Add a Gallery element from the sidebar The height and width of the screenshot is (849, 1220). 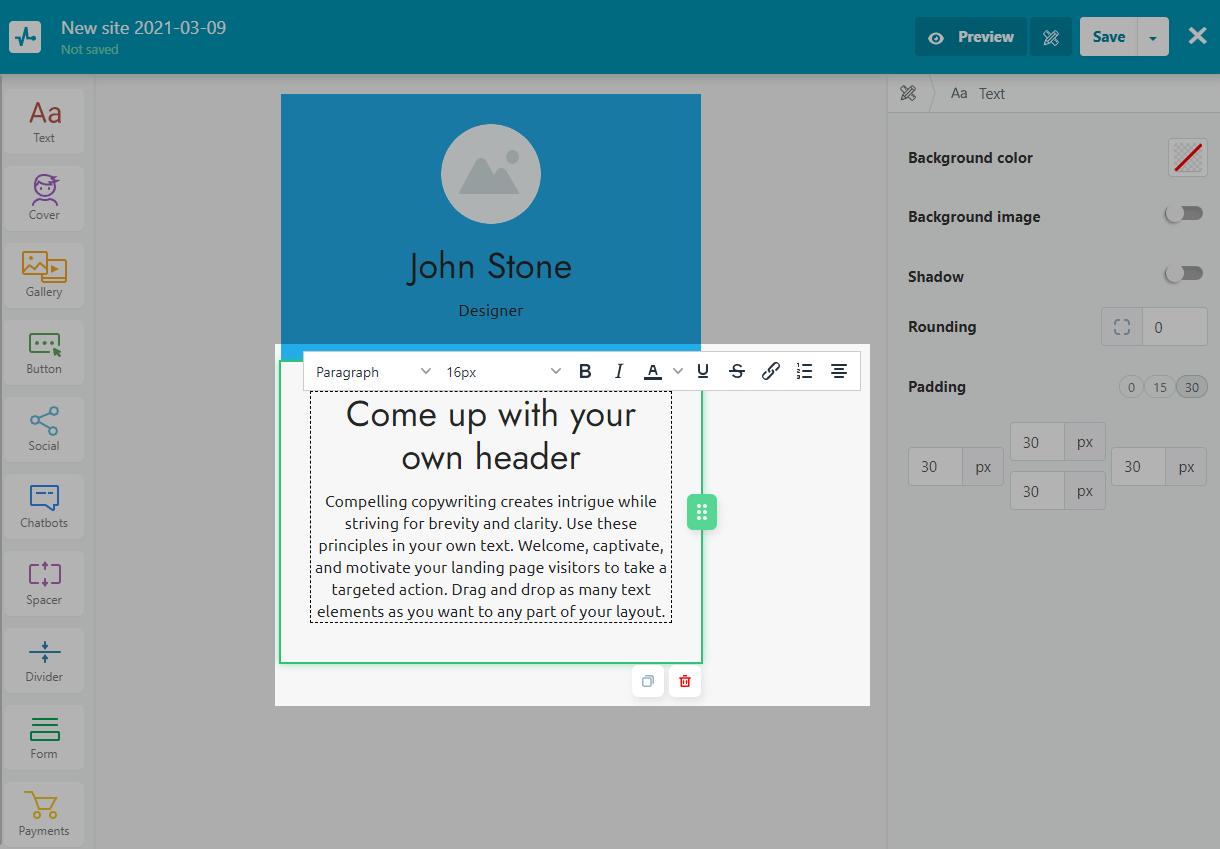click(44, 275)
